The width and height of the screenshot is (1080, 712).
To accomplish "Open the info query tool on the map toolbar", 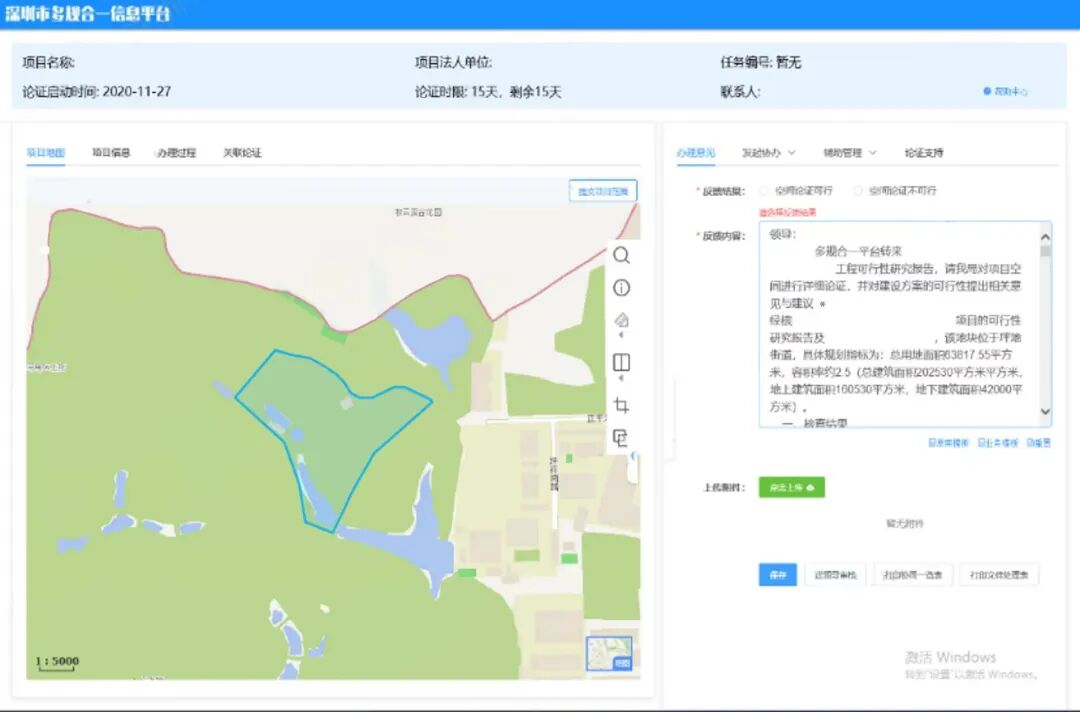I will pyautogui.click(x=621, y=287).
